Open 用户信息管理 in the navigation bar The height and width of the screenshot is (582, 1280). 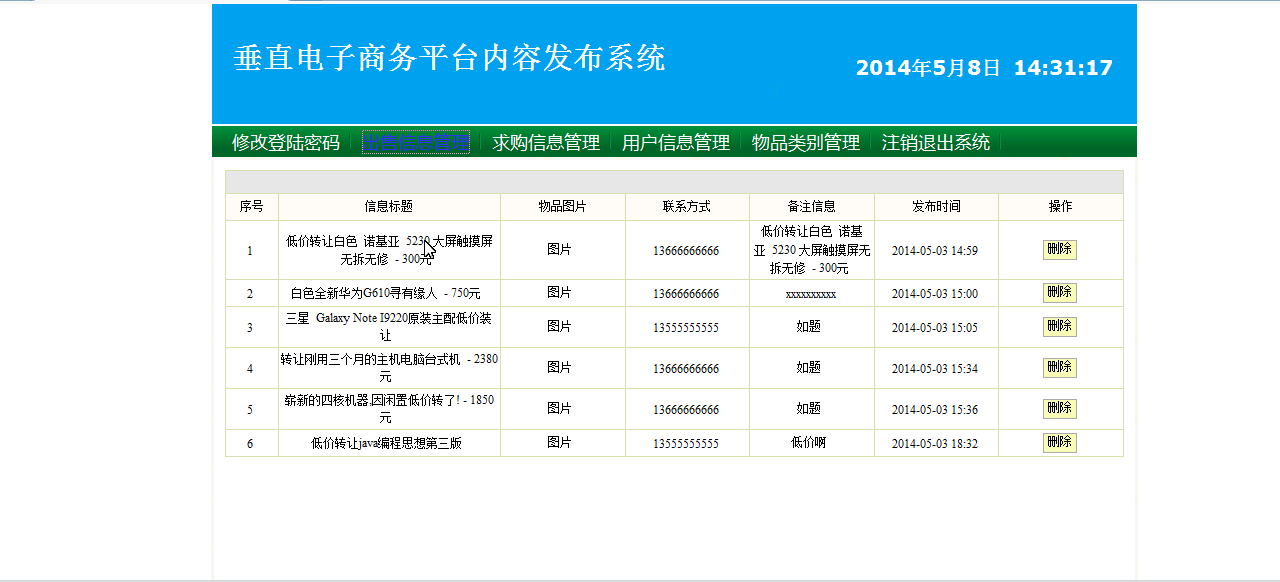676,143
